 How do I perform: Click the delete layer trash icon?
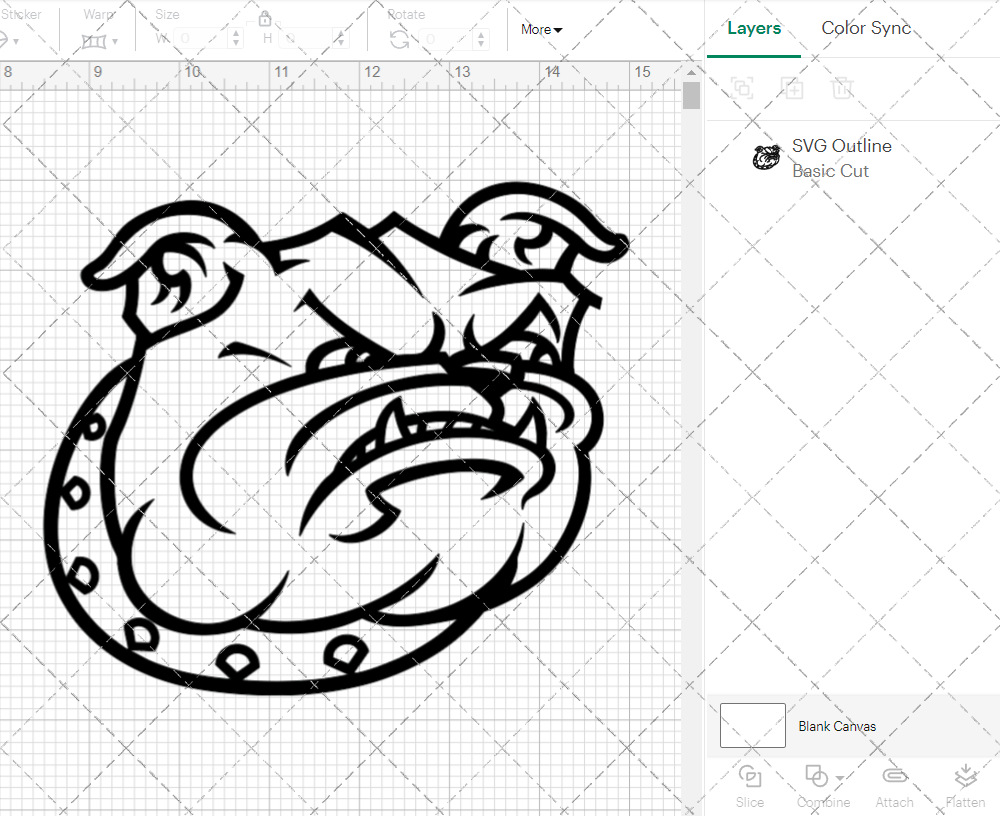click(x=842, y=88)
